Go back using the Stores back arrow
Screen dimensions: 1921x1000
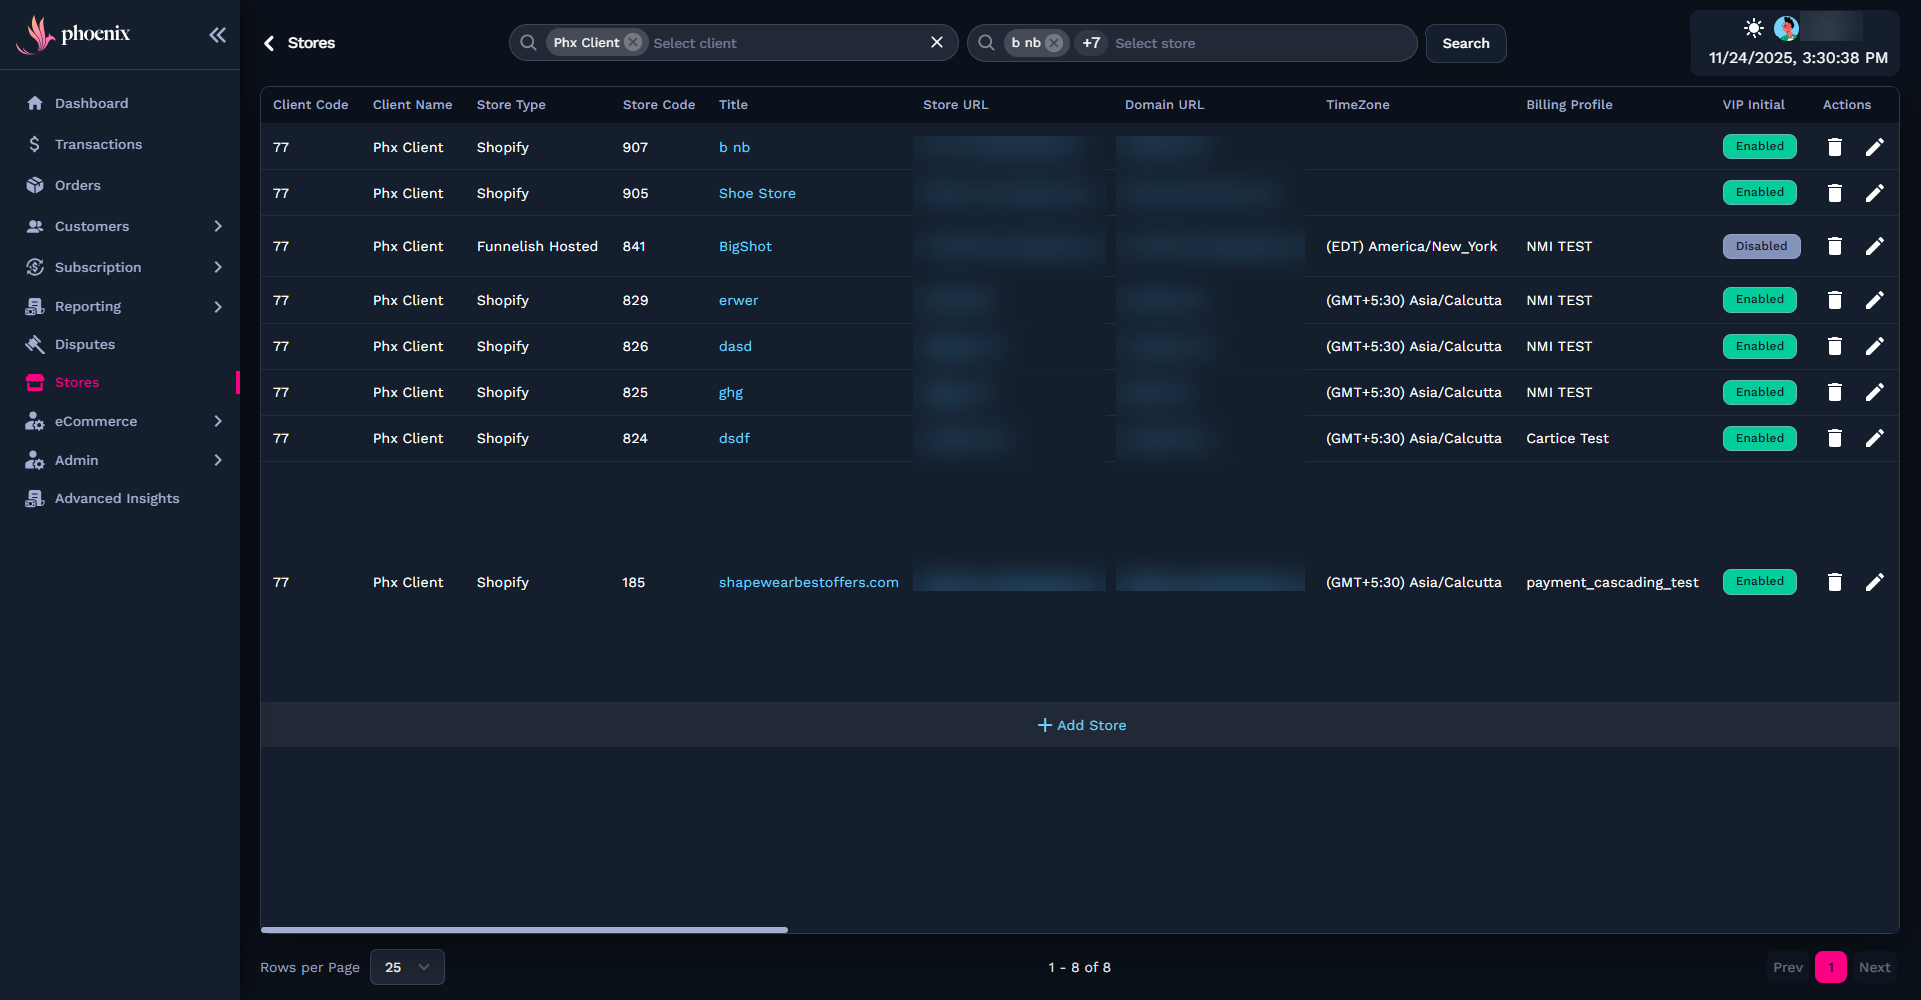(x=269, y=43)
